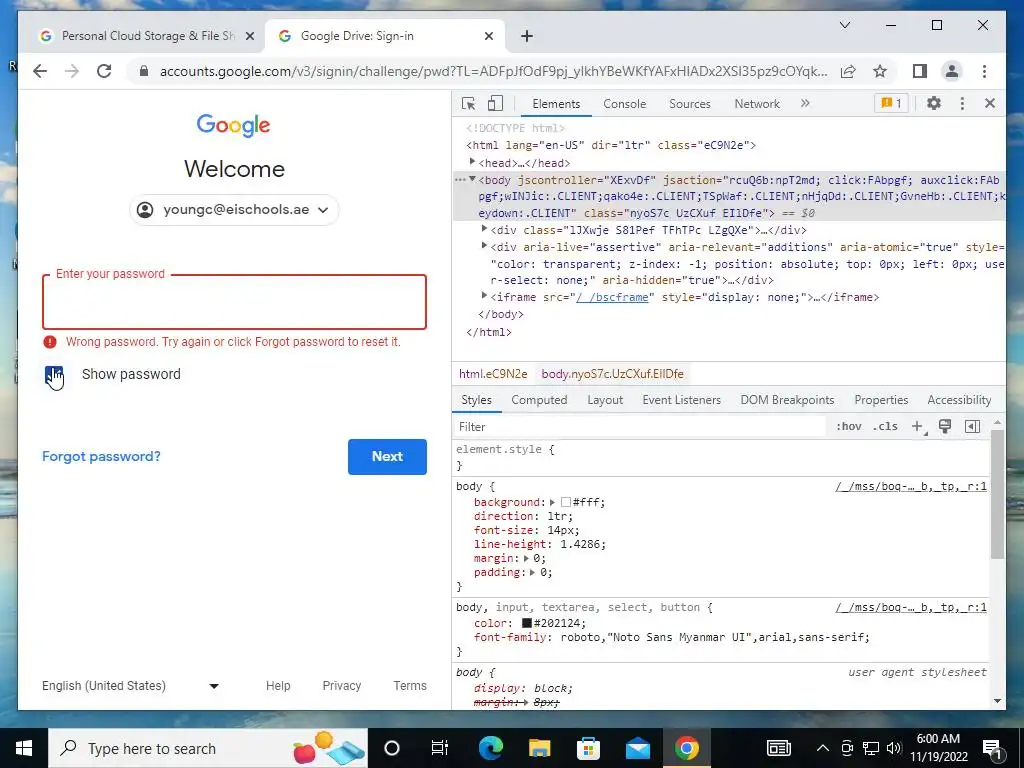Image resolution: width=1024 pixels, height=768 pixels.
Task: Open the Layout tab
Action: tap(605, 400)
